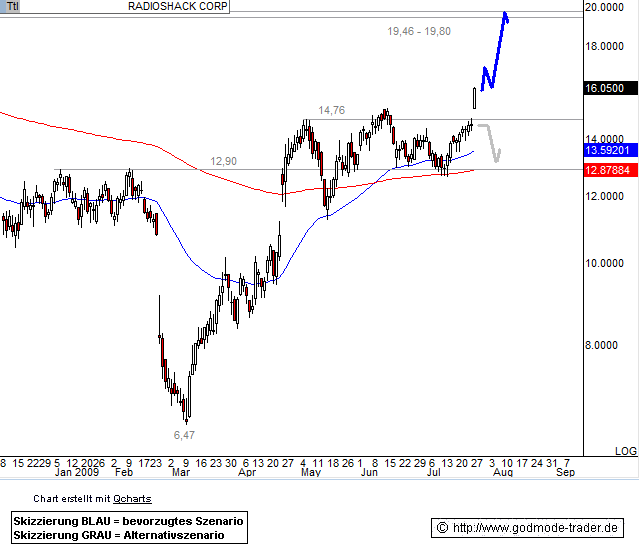Image resolution: width=639 pixels, height=556 pixels.
Task: Click the Feb month axis label
Action: pyautogui.click(x=124, y=472)
